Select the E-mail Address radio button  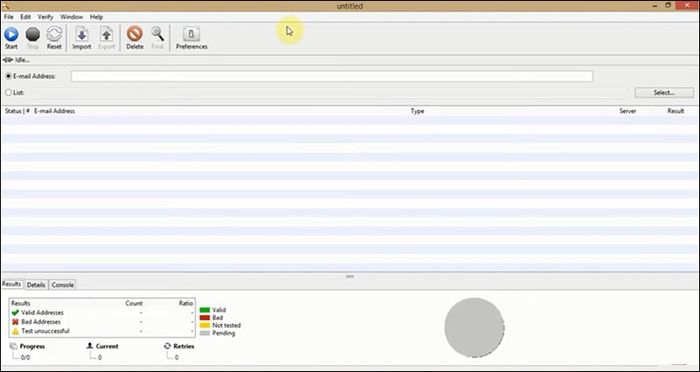[x=8, y=76]
